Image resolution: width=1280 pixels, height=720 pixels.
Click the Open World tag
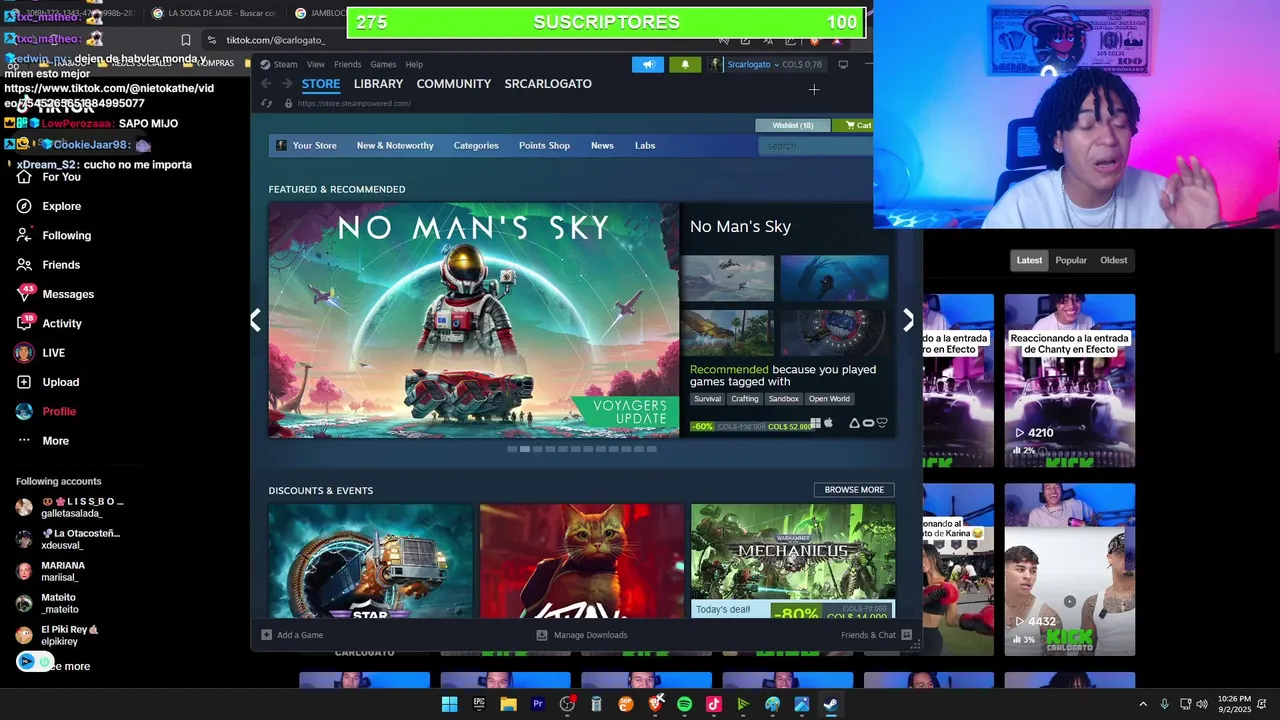(829, 399)
